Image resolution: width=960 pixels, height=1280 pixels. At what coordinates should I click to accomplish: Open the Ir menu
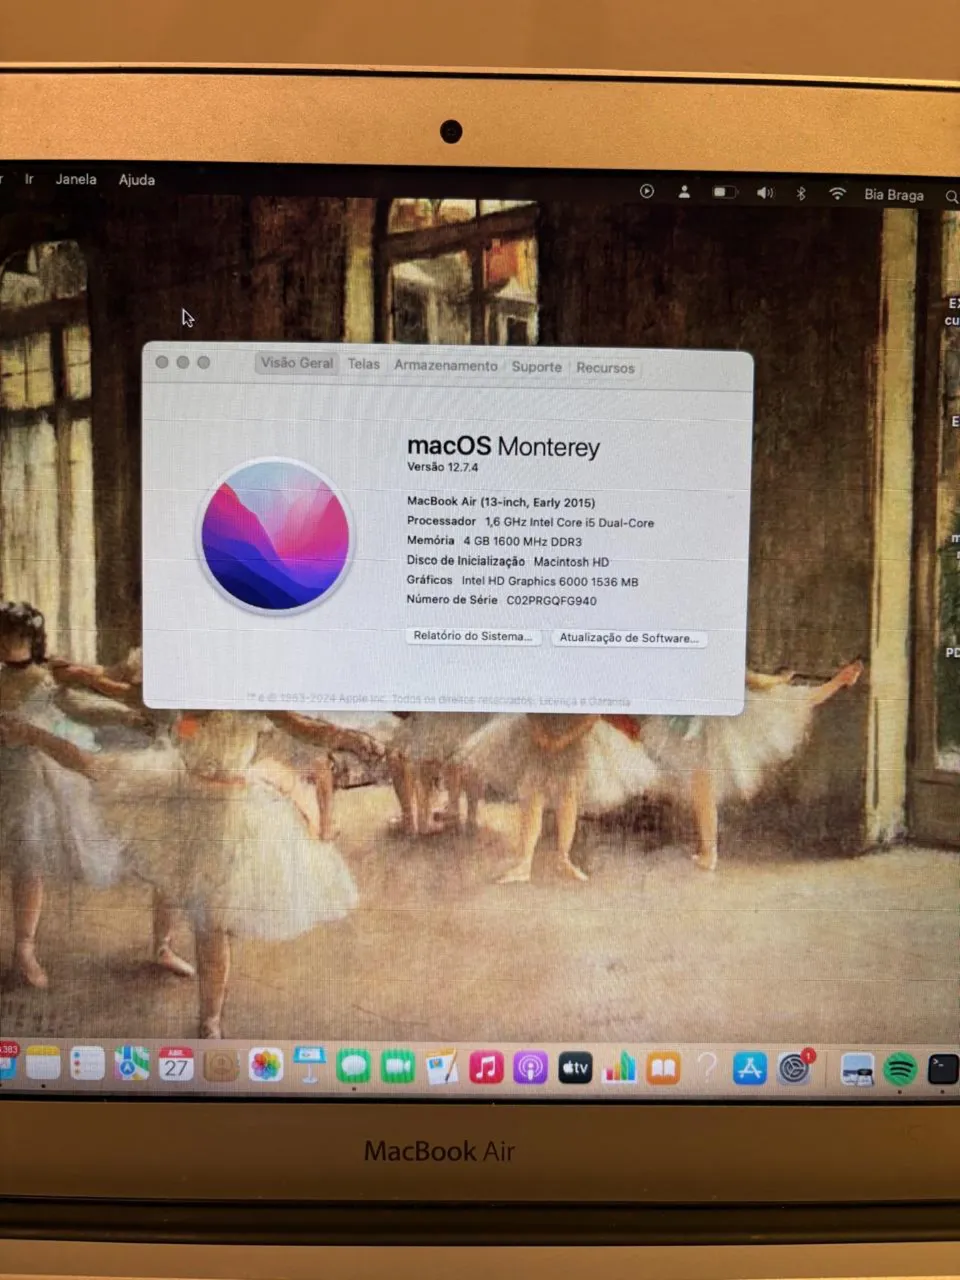29,179
